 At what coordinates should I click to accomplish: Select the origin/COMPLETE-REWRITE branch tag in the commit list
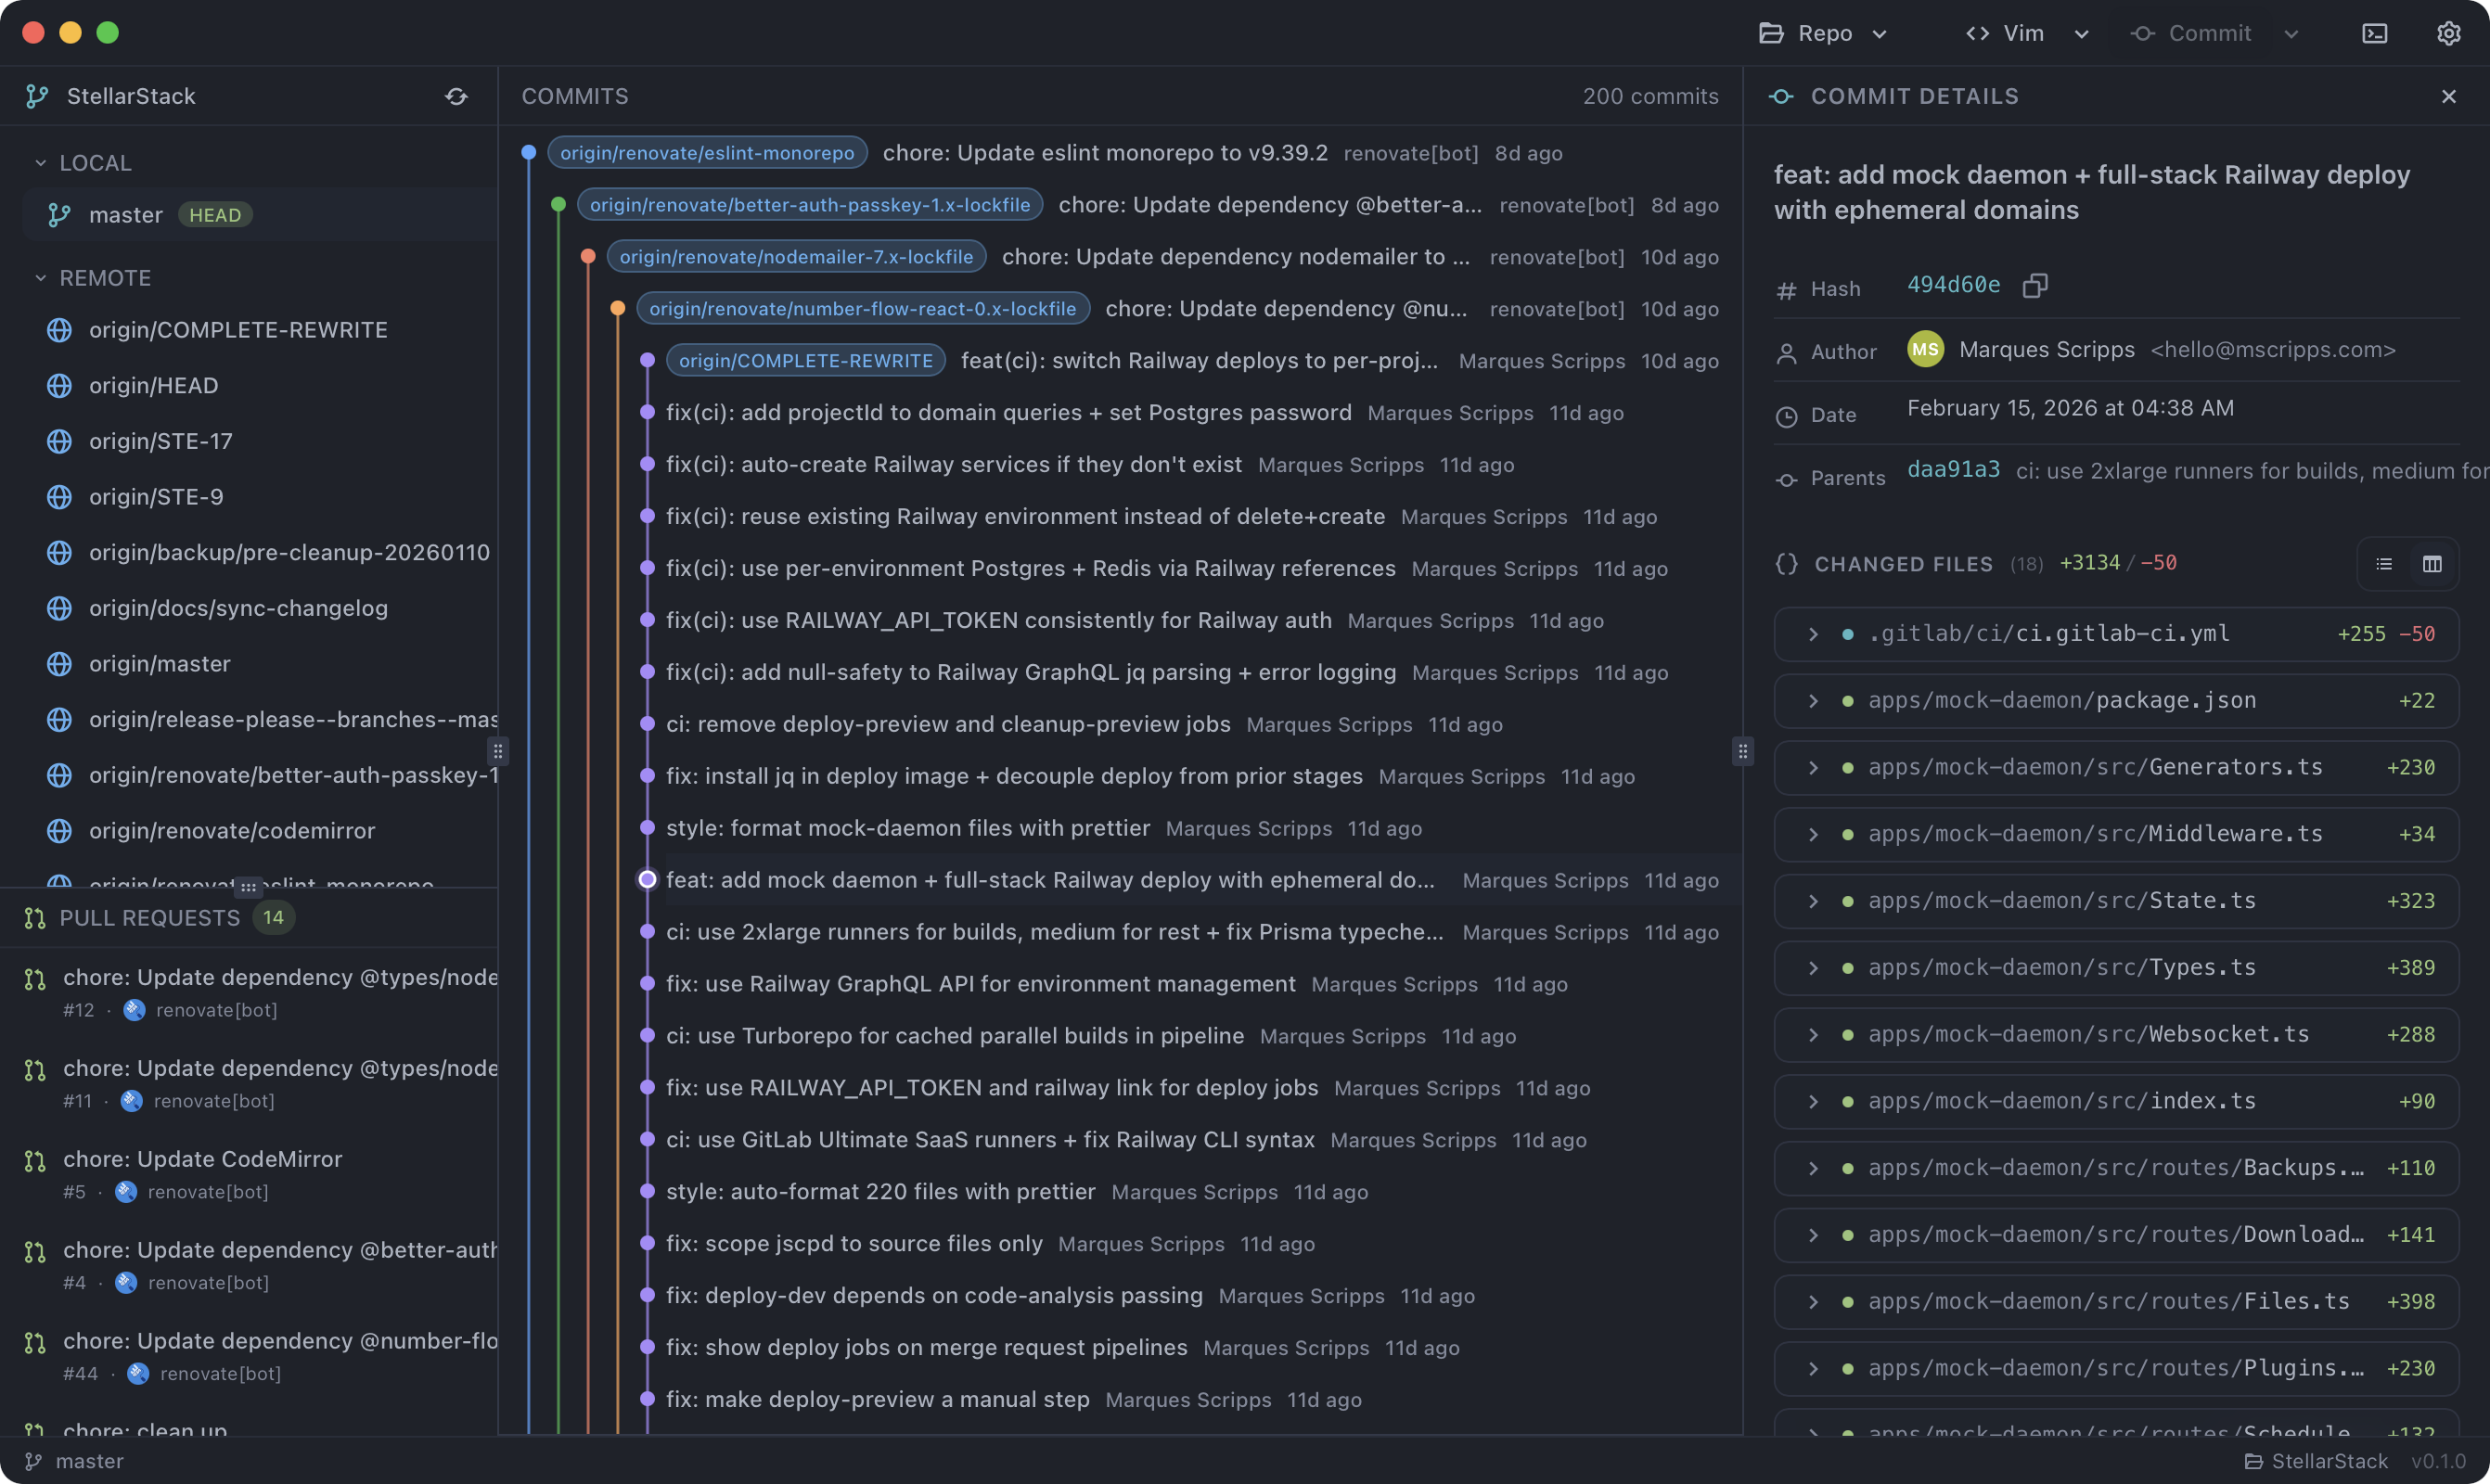tap(805, 361)
